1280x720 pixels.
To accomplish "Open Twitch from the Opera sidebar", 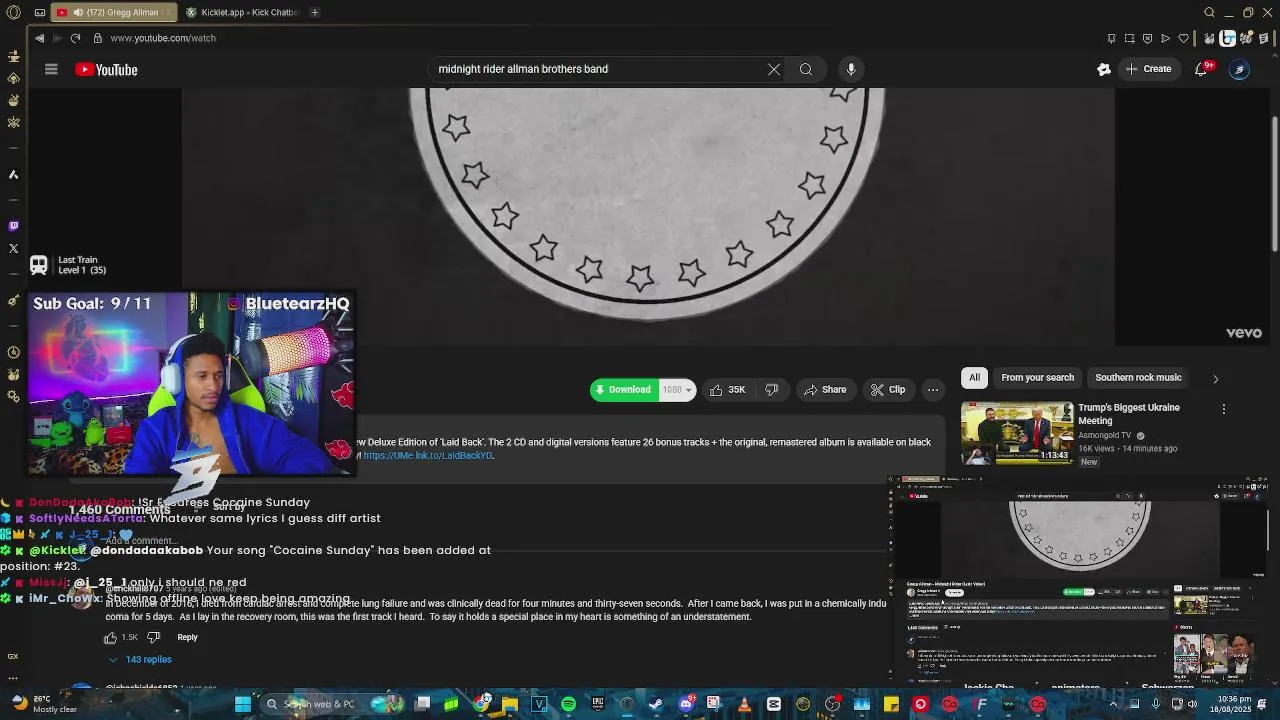I will pyautogui.click(x=13, y=226).
